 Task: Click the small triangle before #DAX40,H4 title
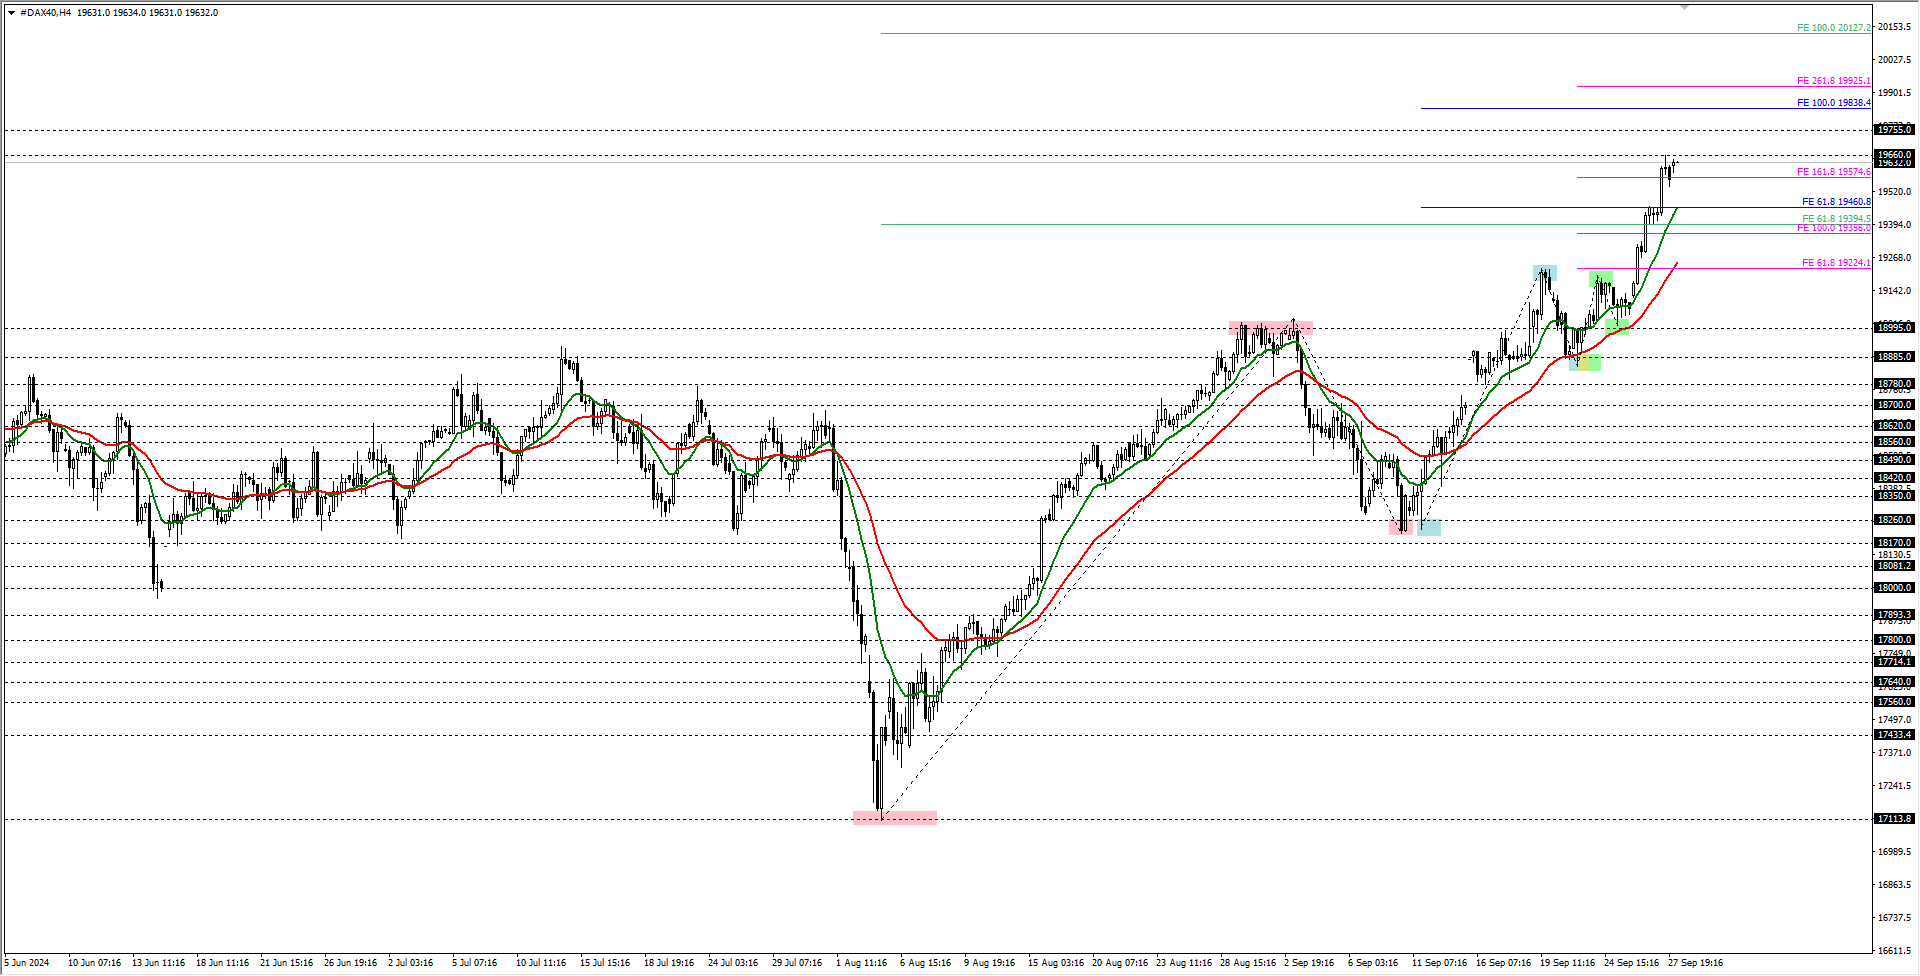pos(11,13)
